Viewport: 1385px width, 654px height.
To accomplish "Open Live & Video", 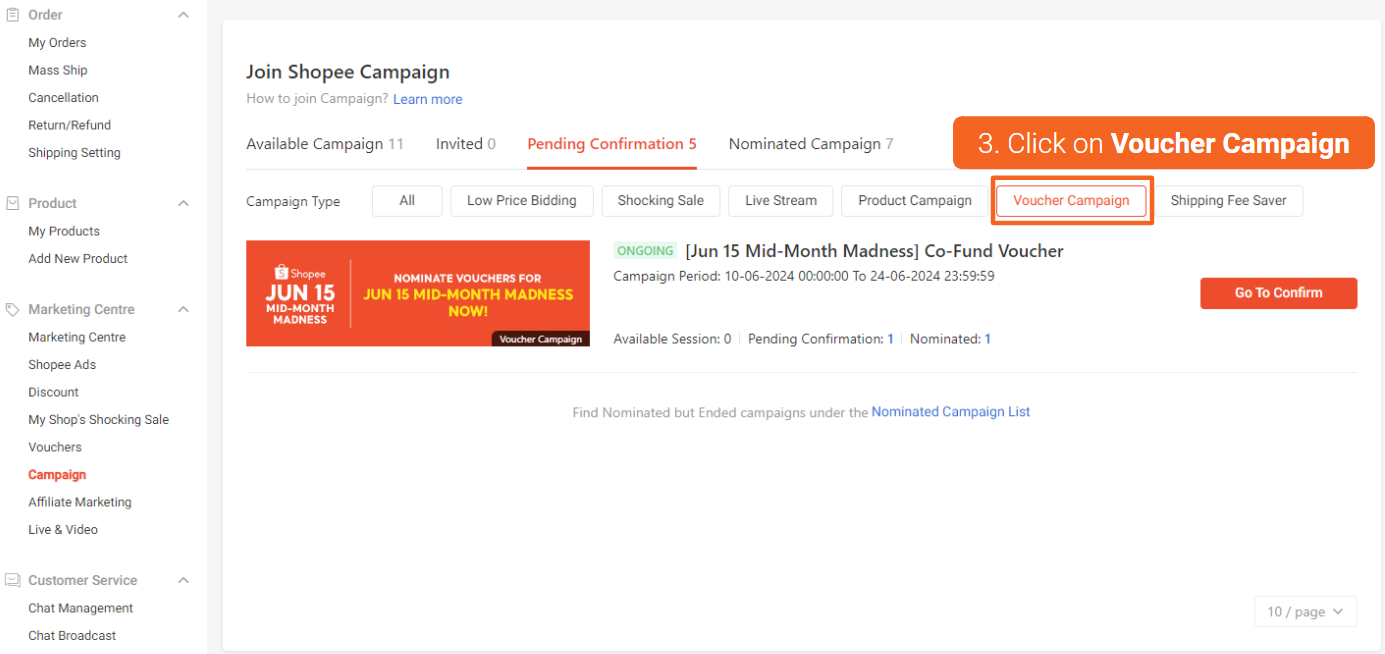I will 63,530.
